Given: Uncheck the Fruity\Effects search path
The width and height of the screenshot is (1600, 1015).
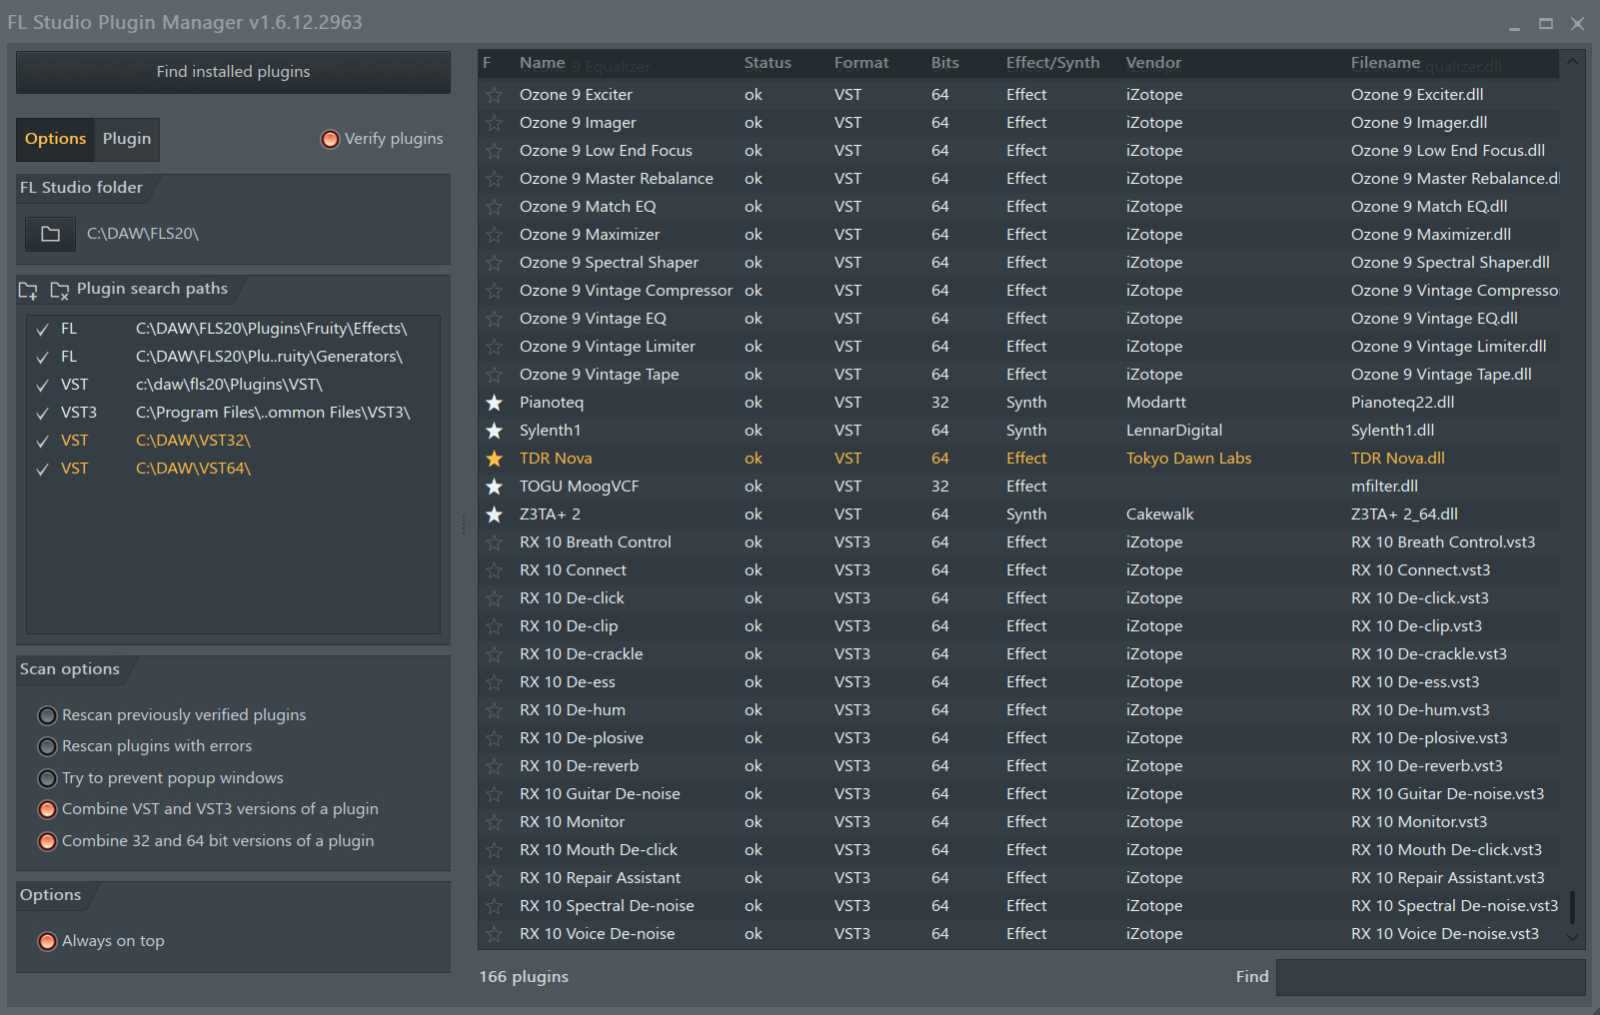Looking at the screenshot, I should point(42,329).
